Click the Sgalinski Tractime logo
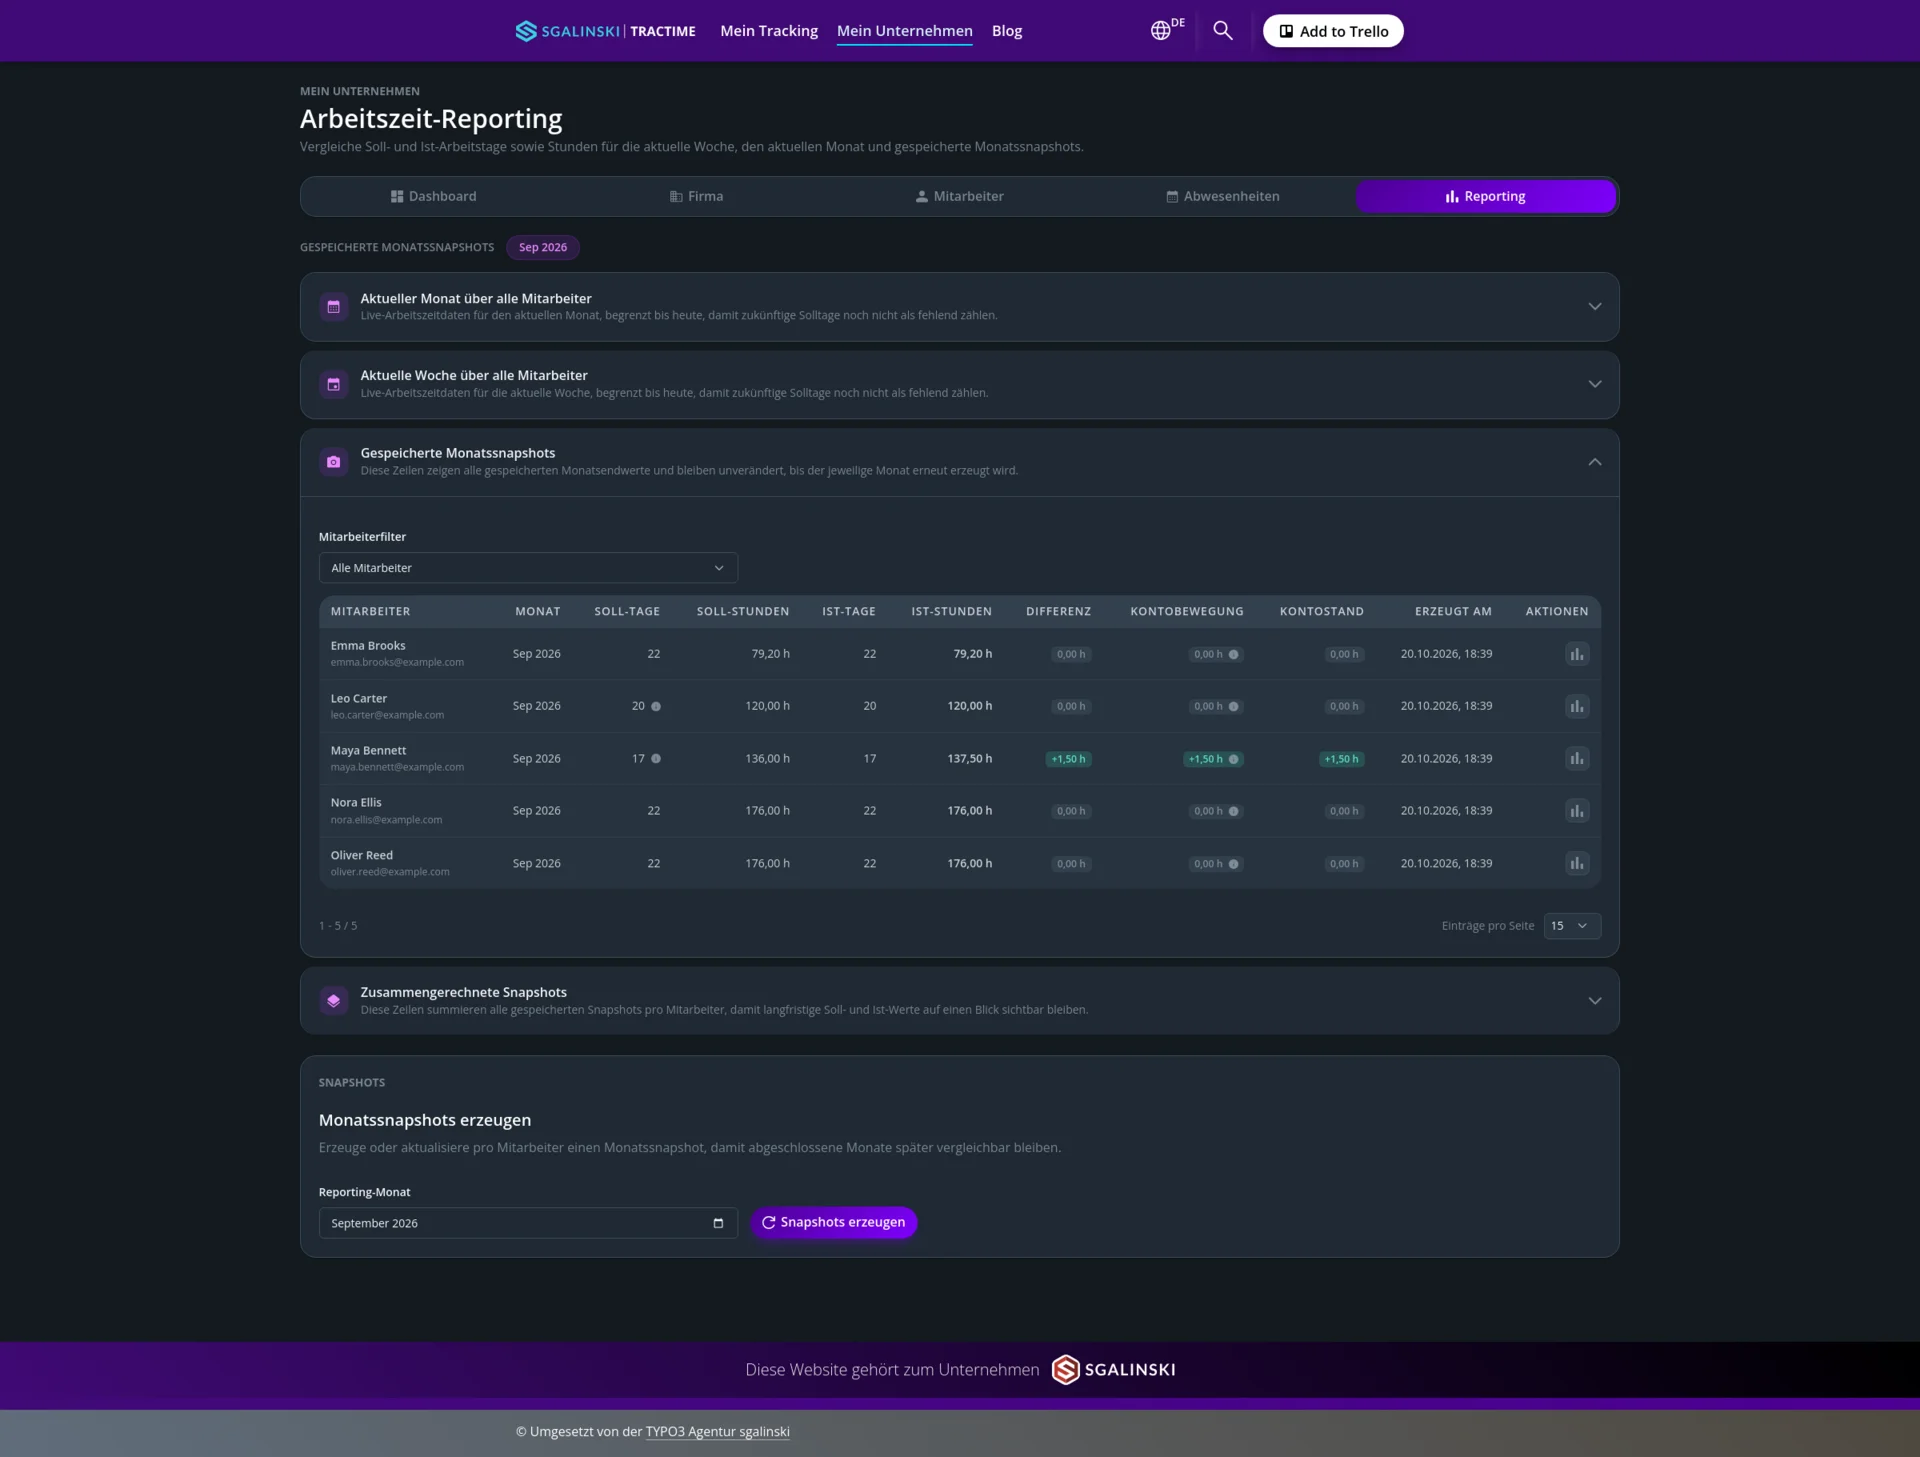 click(605, 31)
